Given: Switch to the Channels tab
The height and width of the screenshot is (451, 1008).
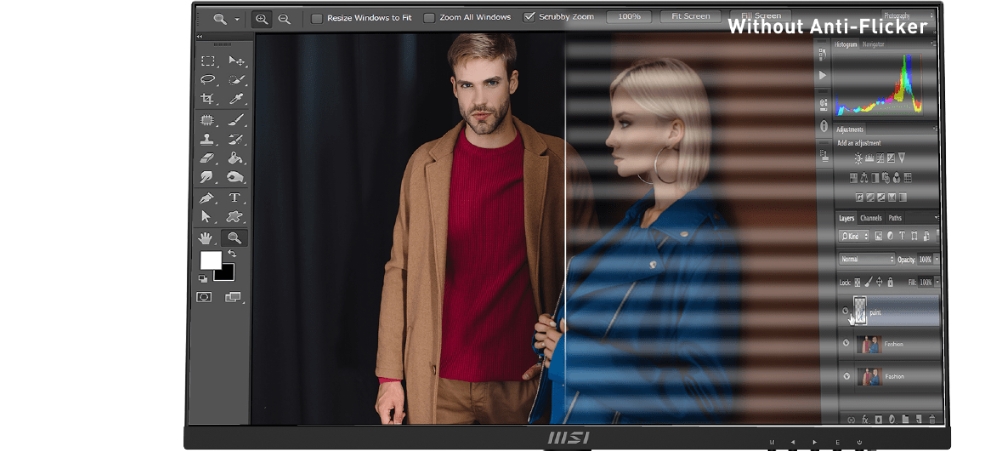Looking at the screenshot, I should (871, 218).
